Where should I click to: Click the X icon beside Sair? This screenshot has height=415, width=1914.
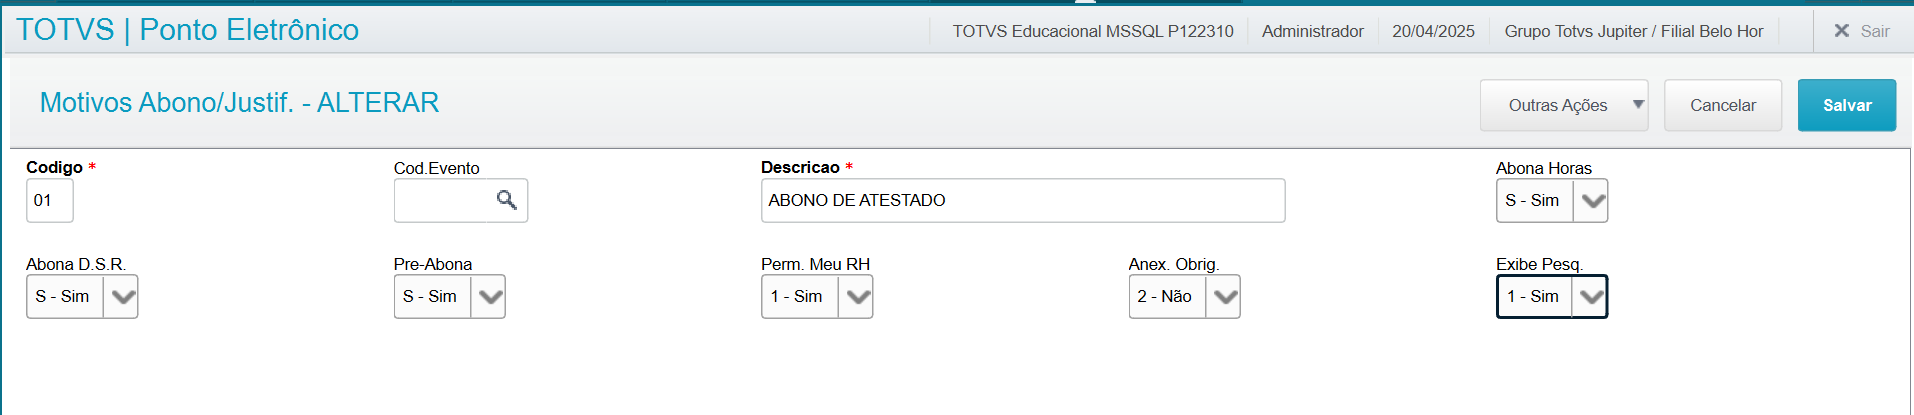[1841, 31]
